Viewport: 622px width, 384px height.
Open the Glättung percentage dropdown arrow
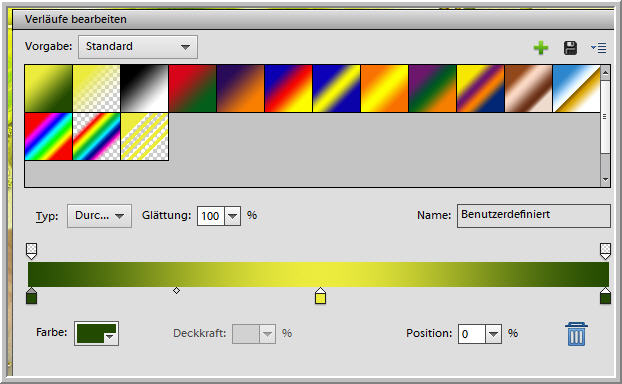[232, 216]
